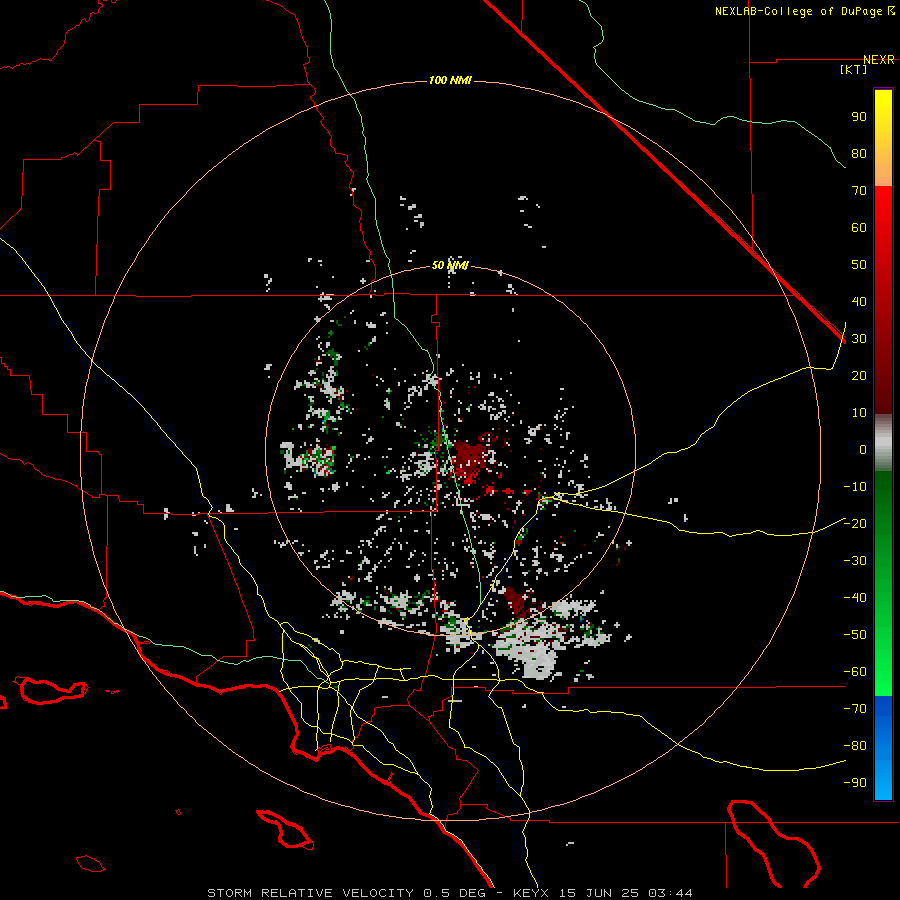Select the -90 value on velocity scale
The image size is (900, 900).
[x=855, y=783]
